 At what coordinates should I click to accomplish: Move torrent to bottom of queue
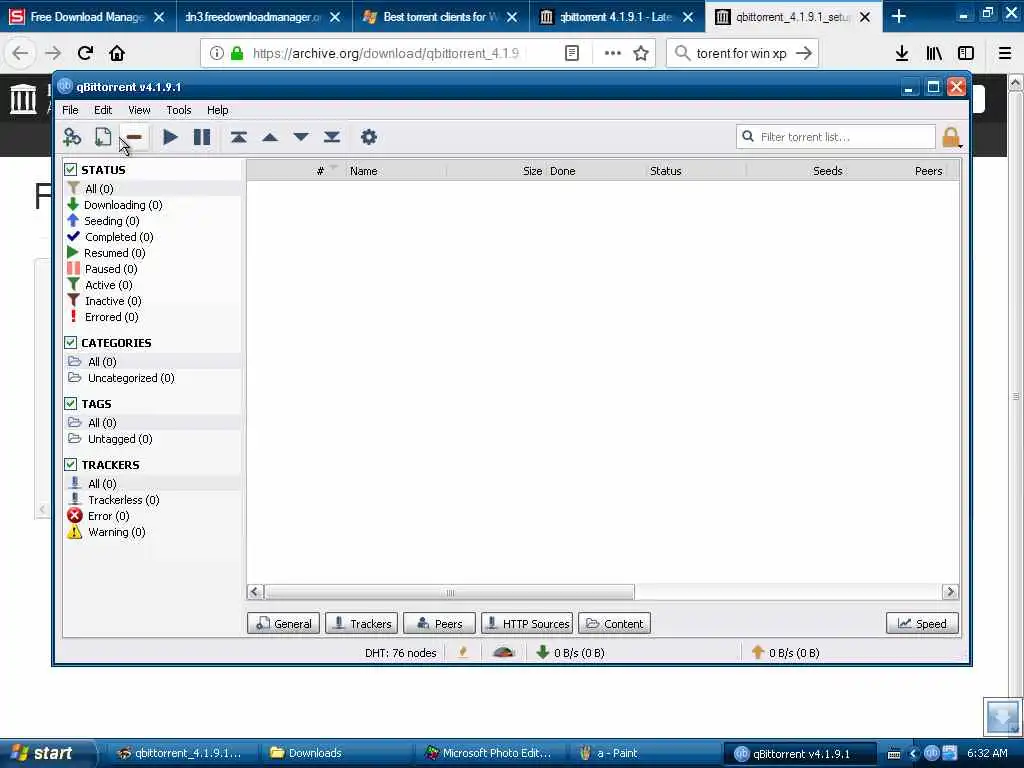point(332,137)
